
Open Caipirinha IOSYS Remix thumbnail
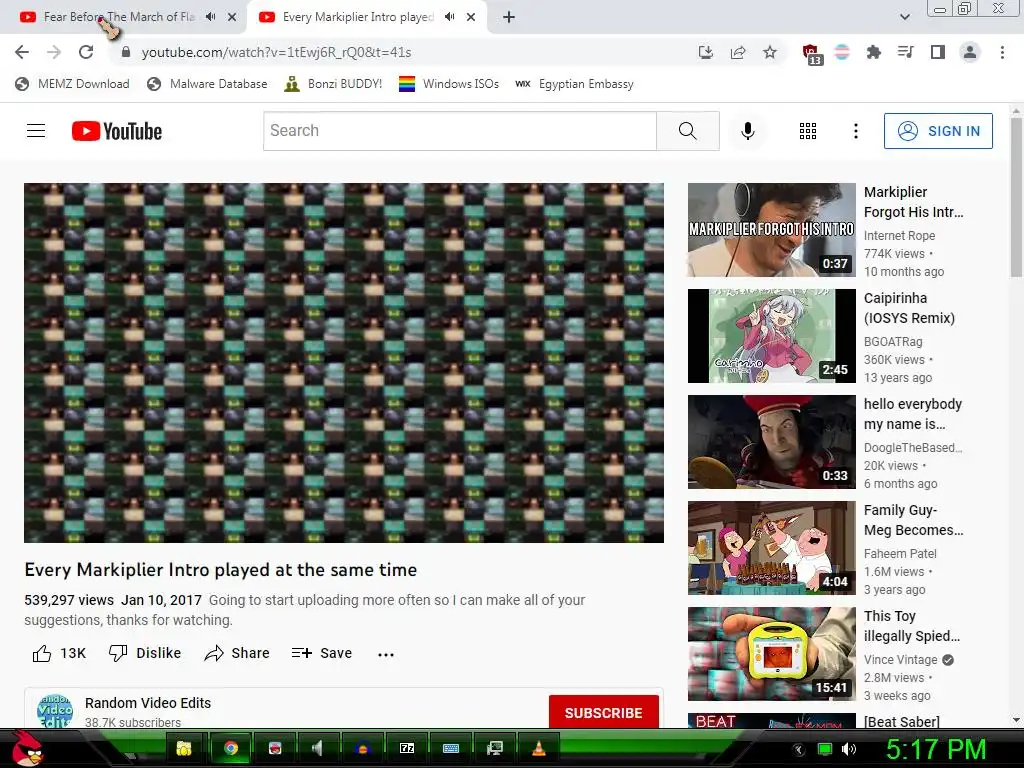(771, 336)
